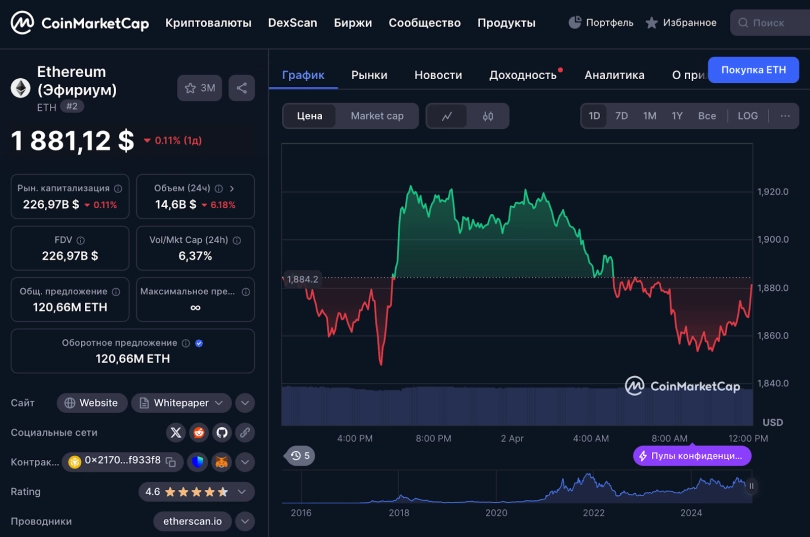Open the Reddit social link

[x=199, y=432]
